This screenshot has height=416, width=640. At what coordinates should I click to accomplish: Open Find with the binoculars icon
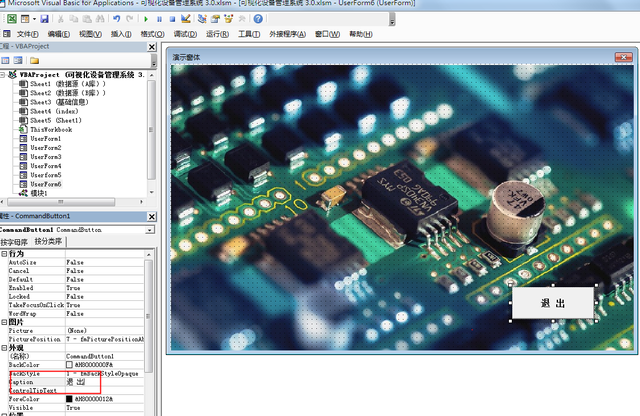tap(100, 19)
